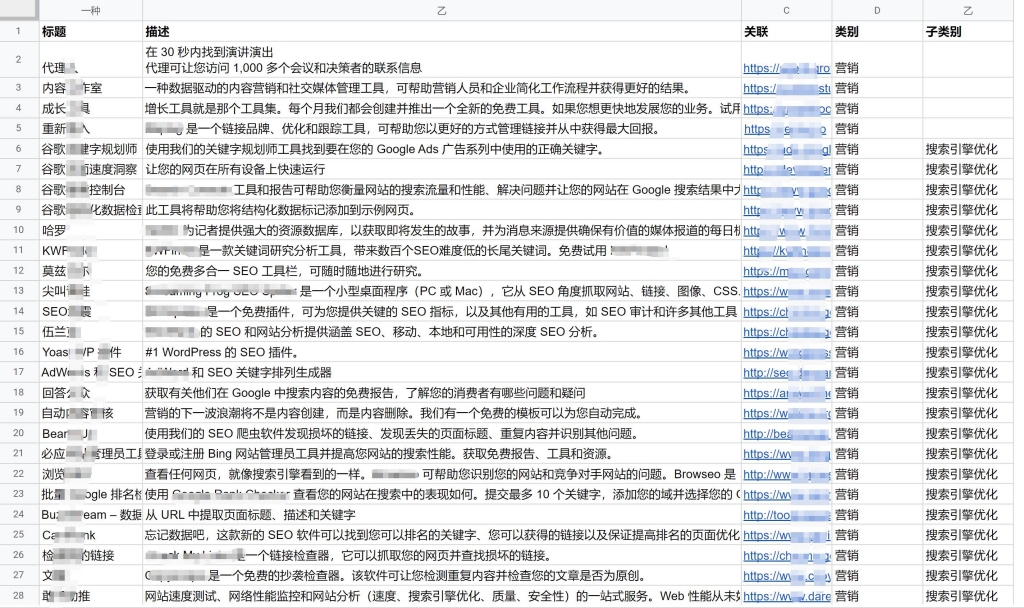This screenshot has width=1024, height=608.
Task: Open the http://sec link in row 17
Action: [786, 372]
